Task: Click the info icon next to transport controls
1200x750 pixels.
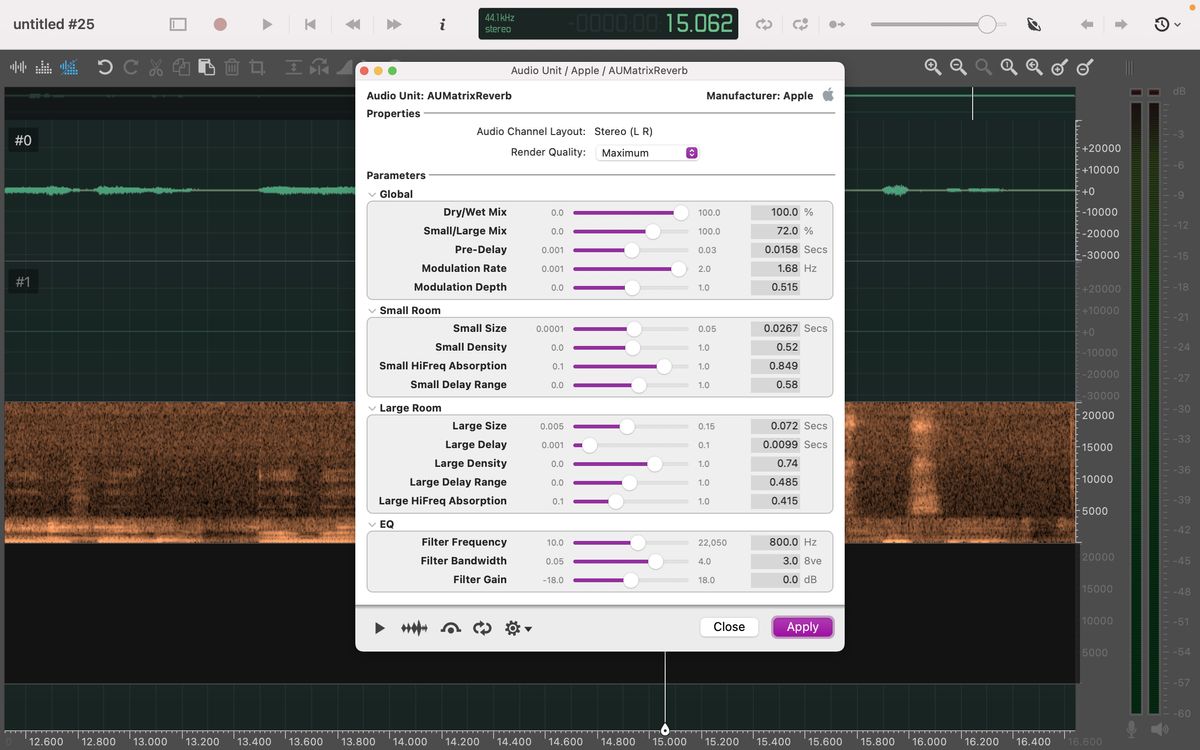Action: tap(442, 24)
